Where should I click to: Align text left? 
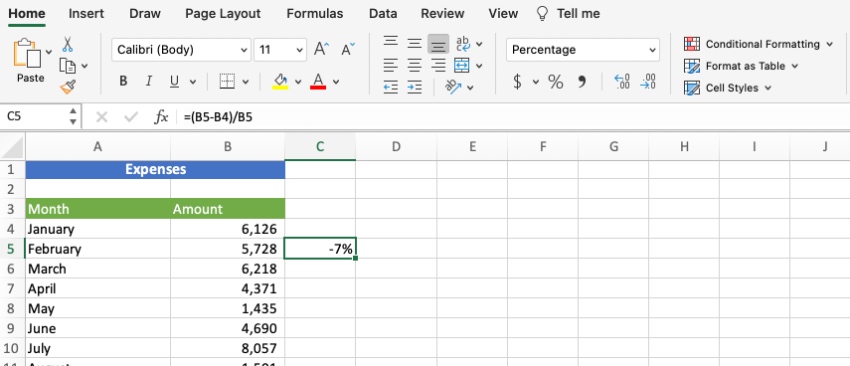pyautogui.click(x=391, y=66)
